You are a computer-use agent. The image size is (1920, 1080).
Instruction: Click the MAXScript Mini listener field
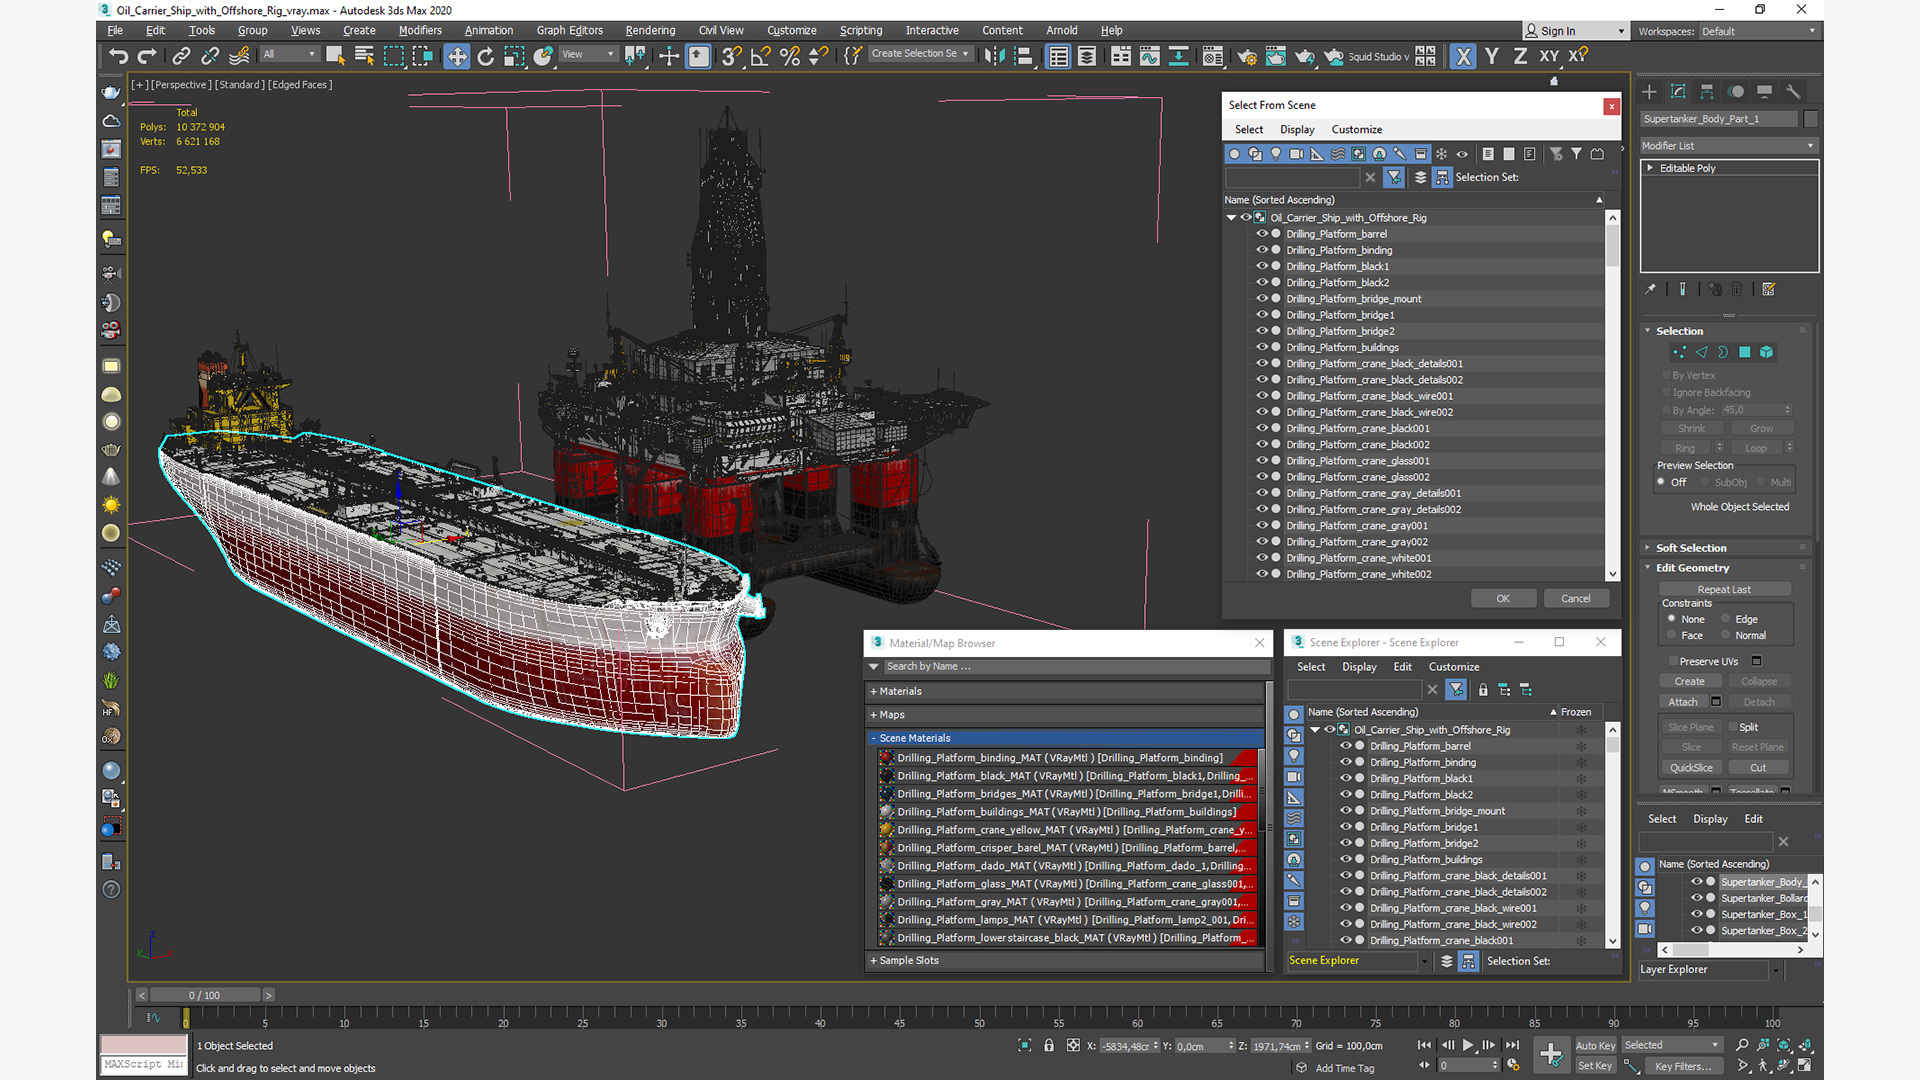click(x=143, y=1064)
